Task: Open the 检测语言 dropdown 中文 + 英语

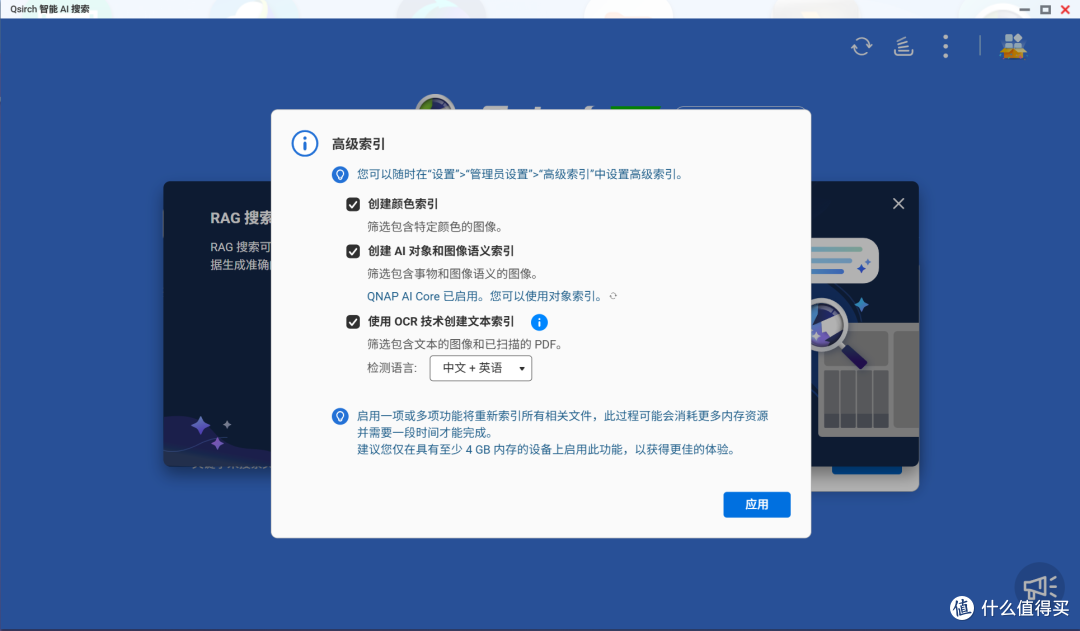Action: tap(481, 368)
